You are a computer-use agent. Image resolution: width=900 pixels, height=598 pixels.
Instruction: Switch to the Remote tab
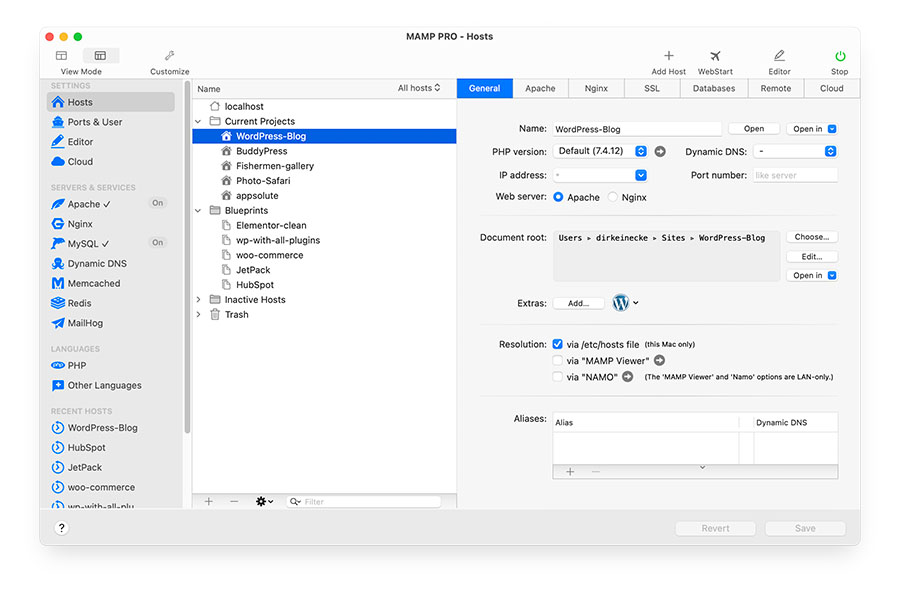tap(776, 88)
